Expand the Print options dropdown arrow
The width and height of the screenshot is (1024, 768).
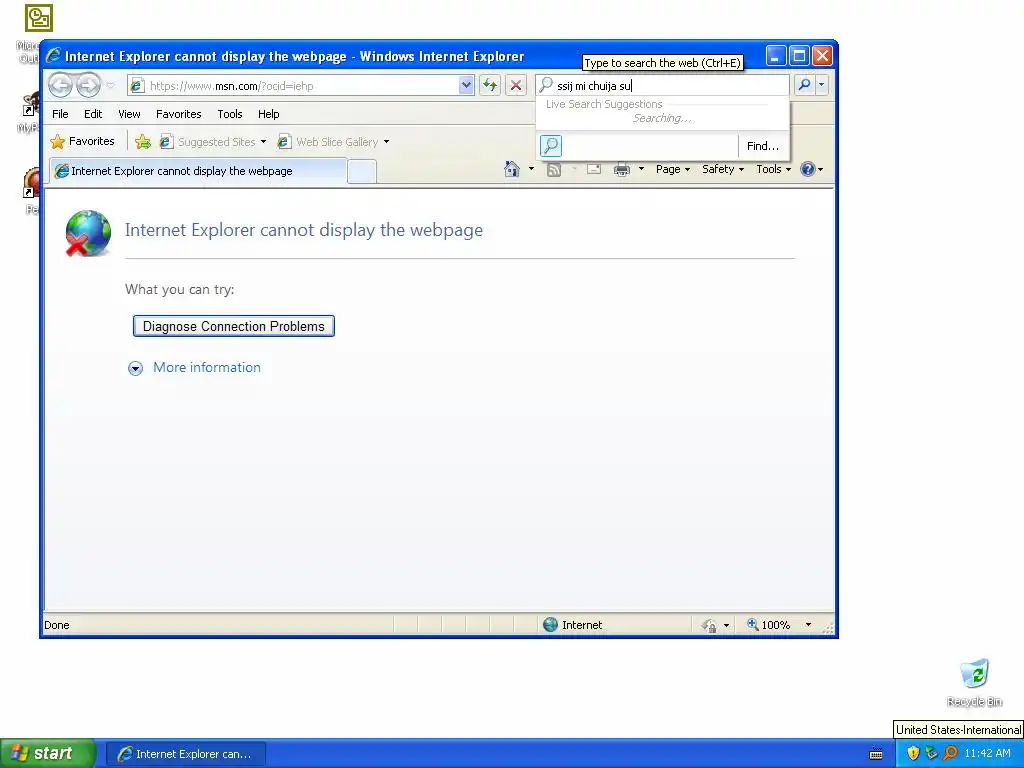tap(641, 169)
